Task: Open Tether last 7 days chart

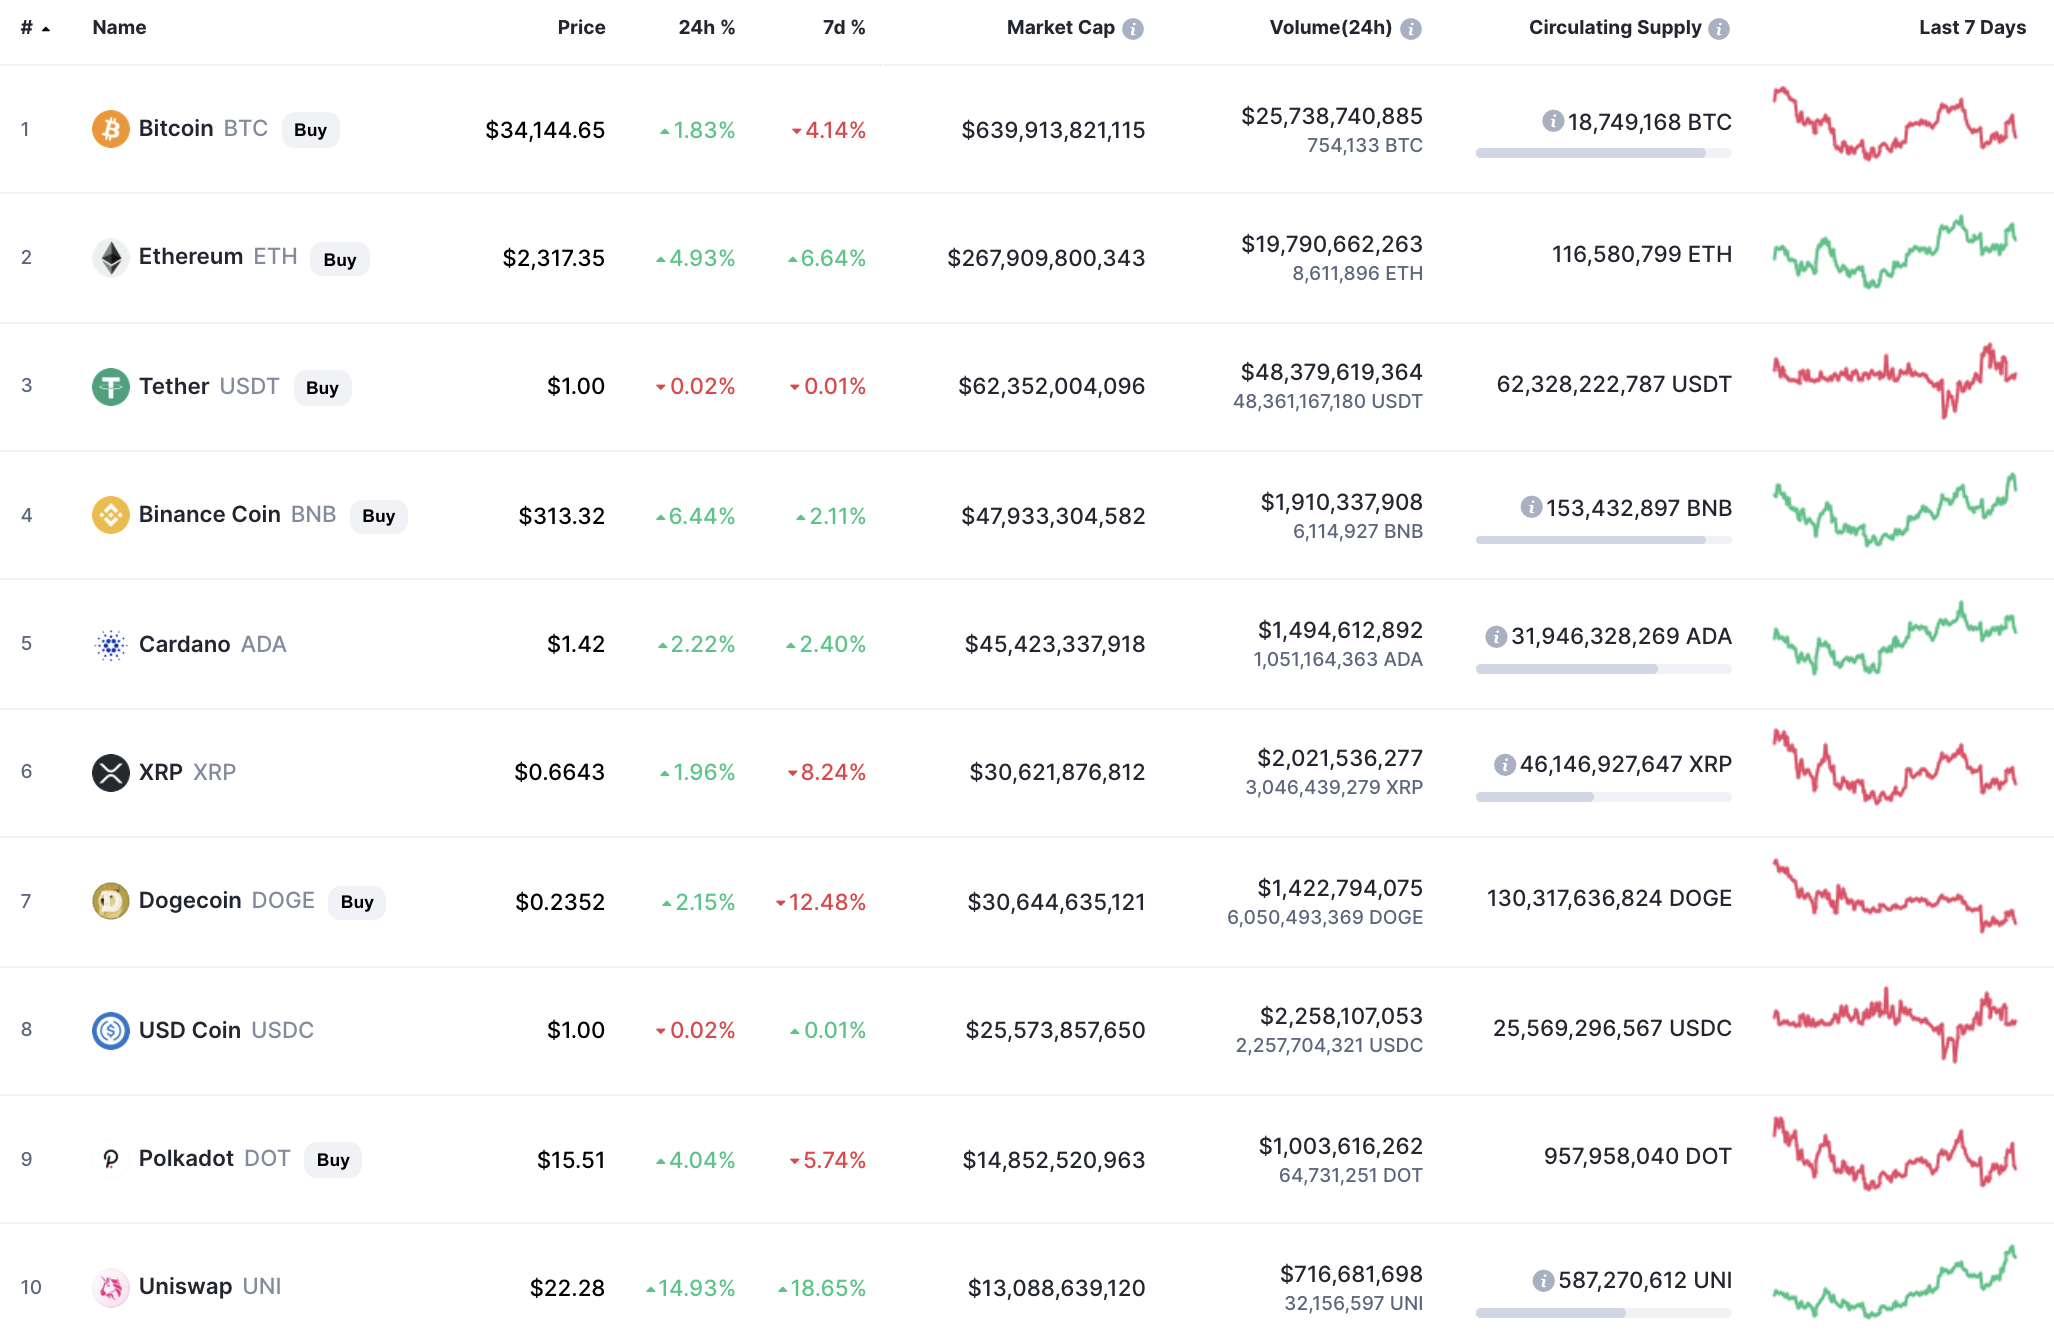Action: pyautogui.click(x=1895, y=381)
